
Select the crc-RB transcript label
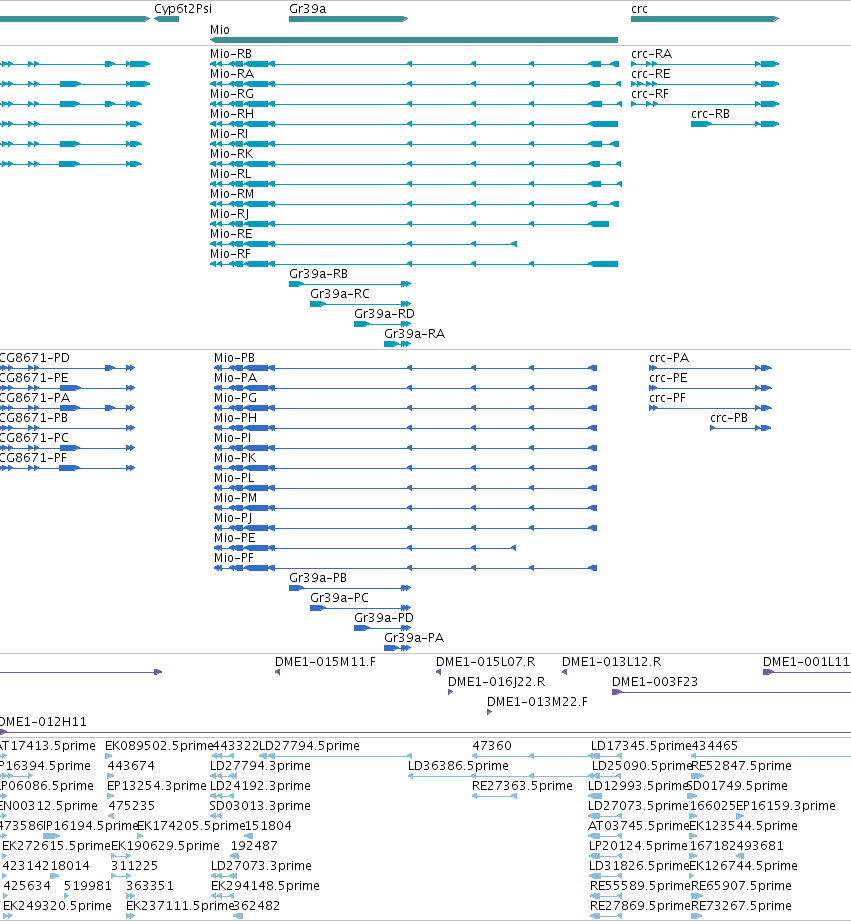[711, 114]
